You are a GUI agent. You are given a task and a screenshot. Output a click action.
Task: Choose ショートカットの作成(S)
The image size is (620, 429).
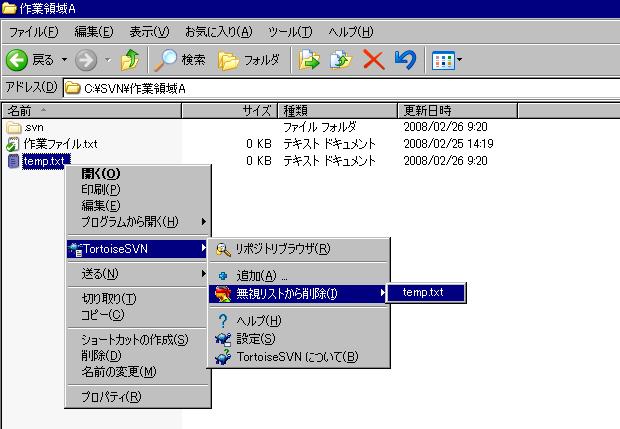pos(137,340)
